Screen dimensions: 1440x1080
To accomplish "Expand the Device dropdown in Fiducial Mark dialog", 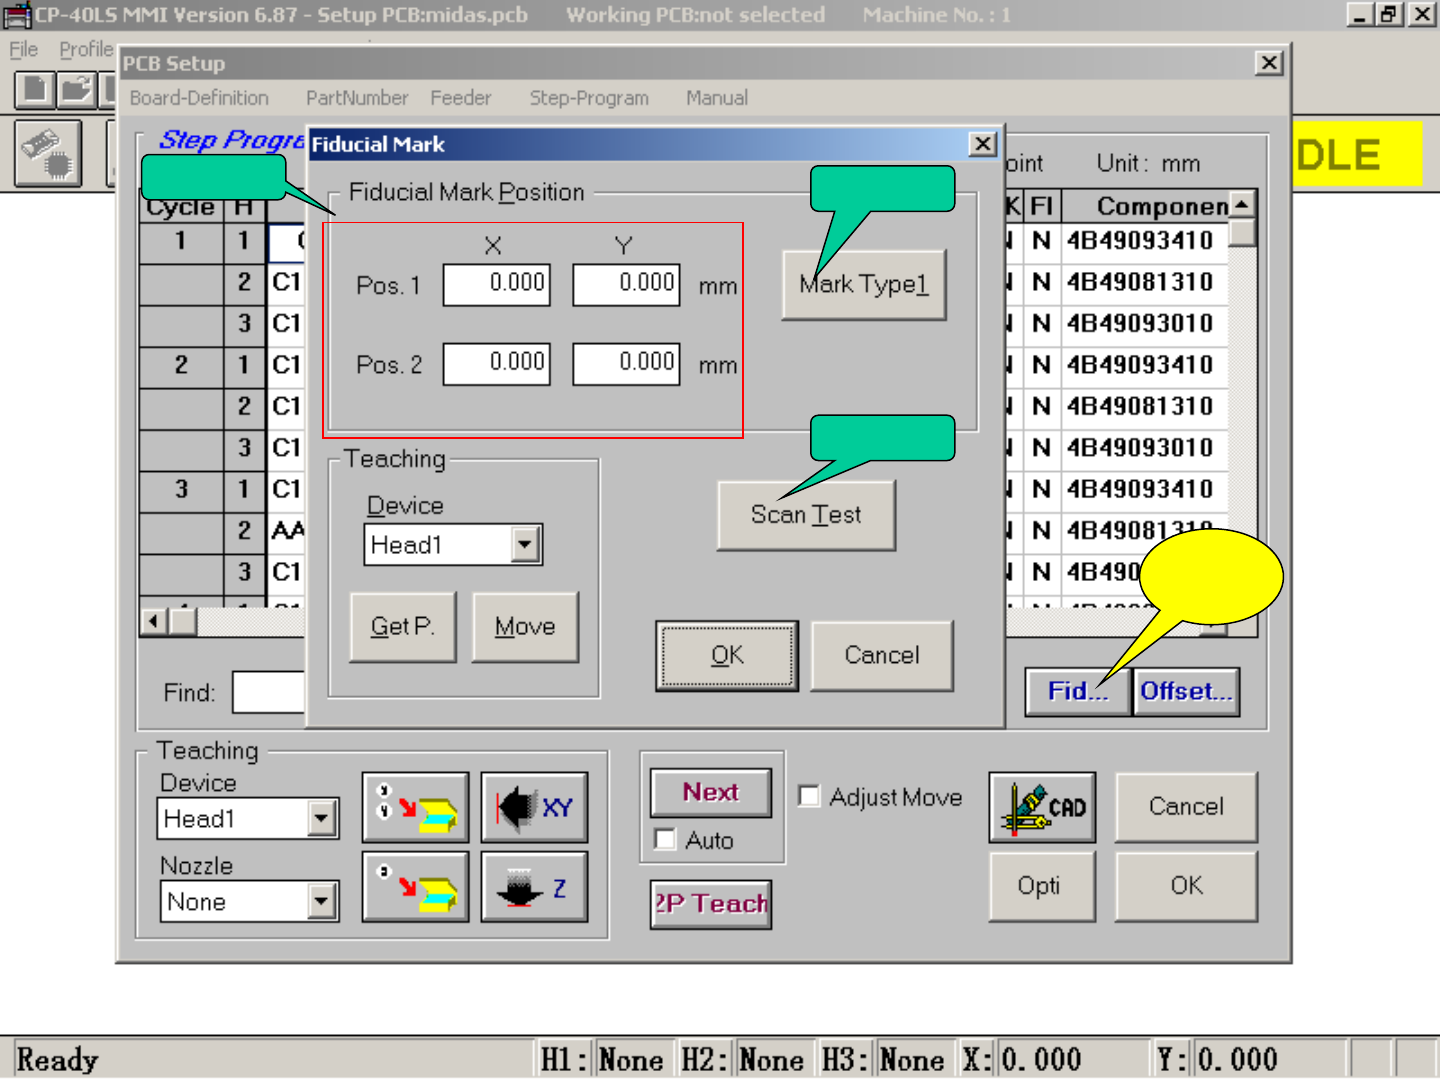I will tap(525, 545).
